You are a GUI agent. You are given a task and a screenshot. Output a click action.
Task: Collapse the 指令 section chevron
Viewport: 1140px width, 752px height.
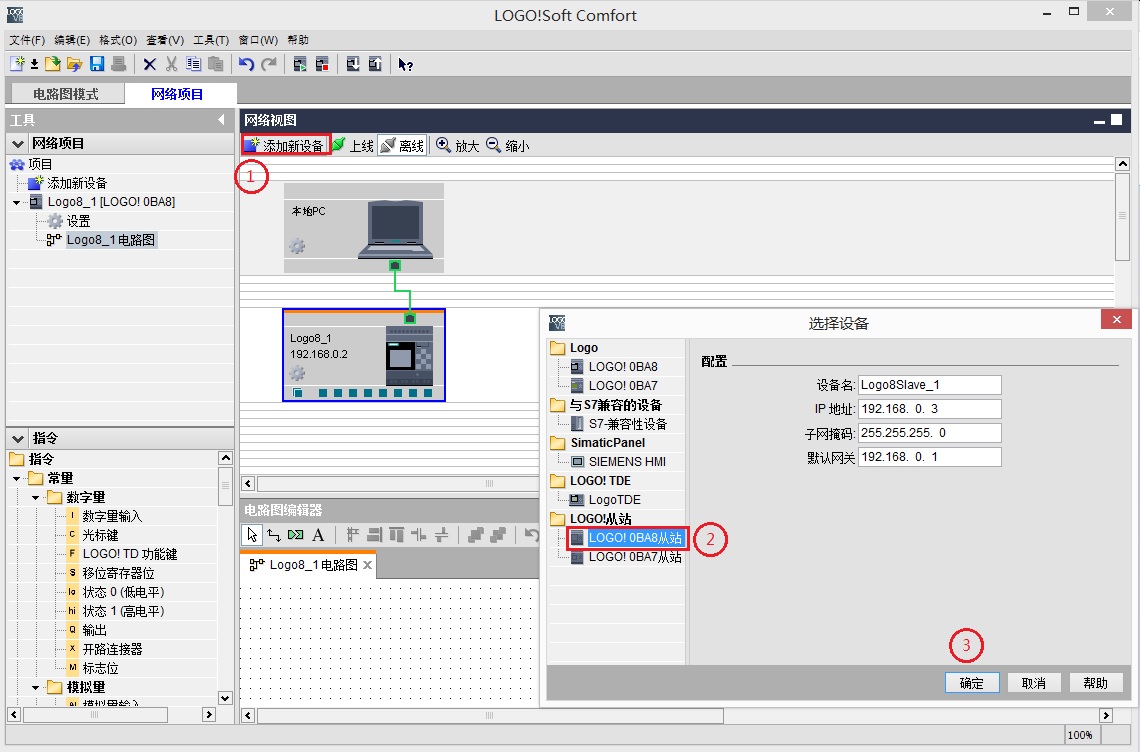18,438
